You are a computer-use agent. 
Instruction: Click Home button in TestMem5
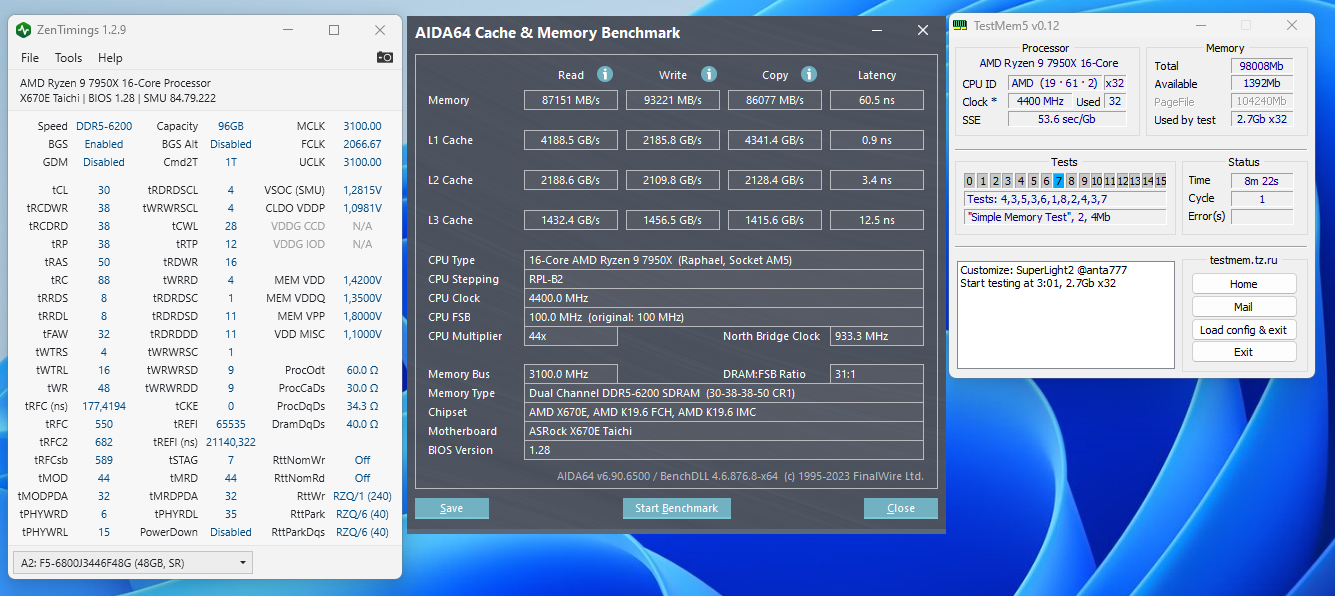click(x=1244, y=284)
